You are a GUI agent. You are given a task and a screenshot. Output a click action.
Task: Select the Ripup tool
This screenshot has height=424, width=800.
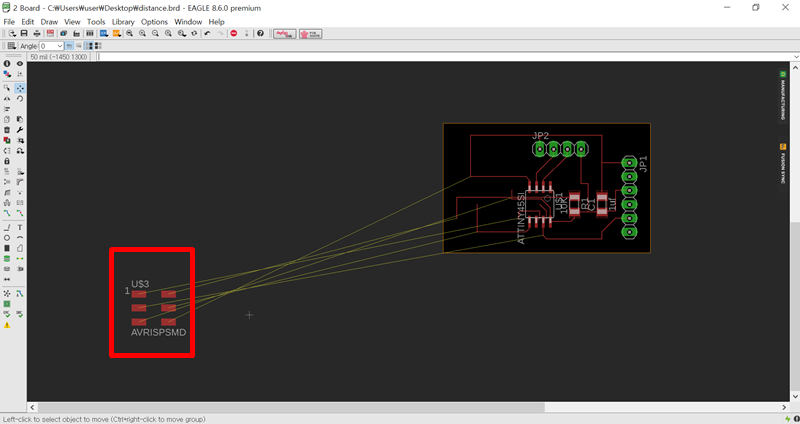20,213
